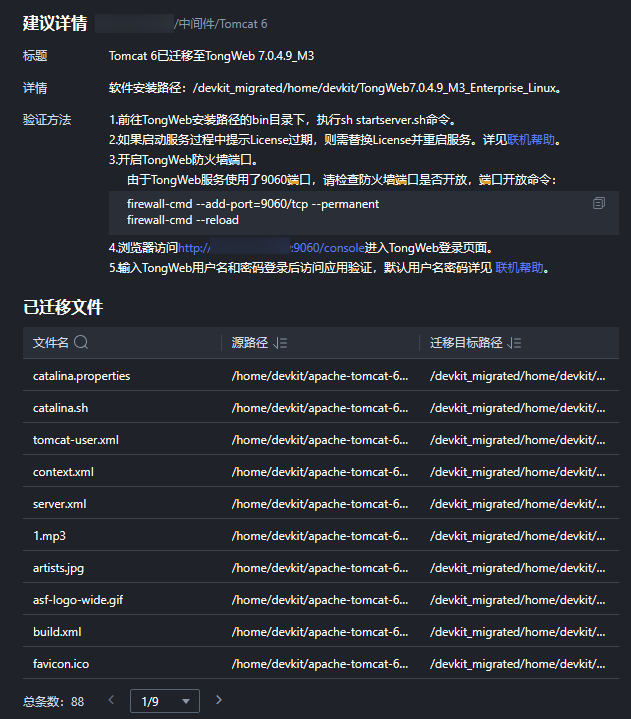Screen dimensions: 631x719
Task: Click source path of server.xml row
Action: tap(320, 504)
